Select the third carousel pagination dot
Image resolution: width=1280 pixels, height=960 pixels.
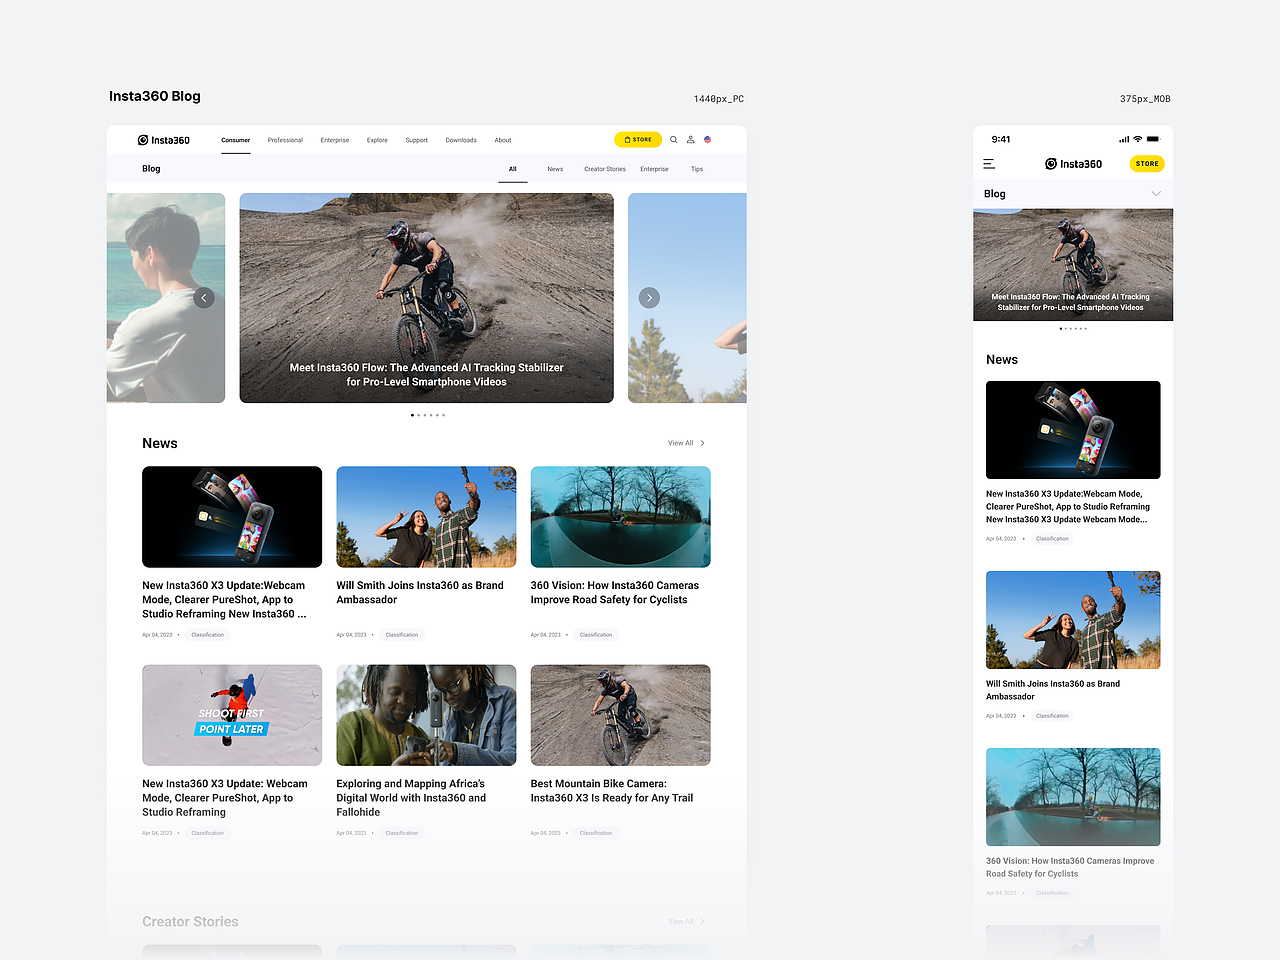click(x=423, y=415)
